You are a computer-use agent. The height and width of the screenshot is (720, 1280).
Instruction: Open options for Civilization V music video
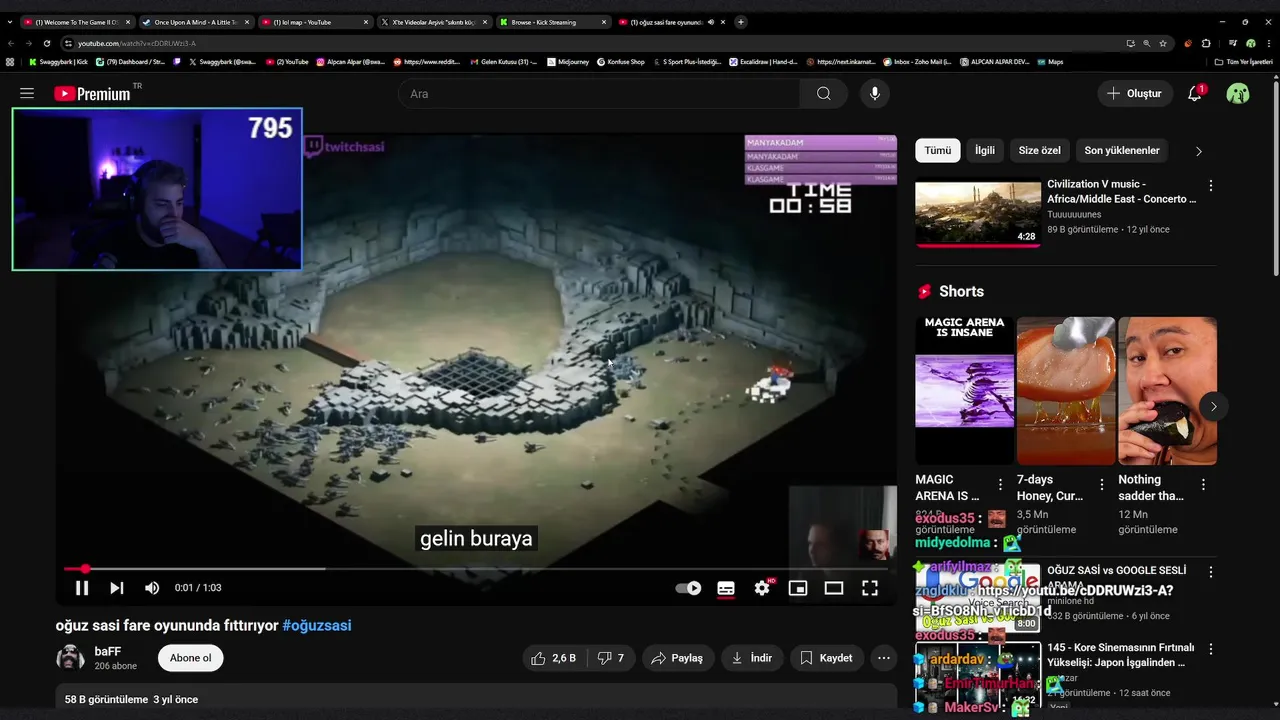click(1211, 186)
